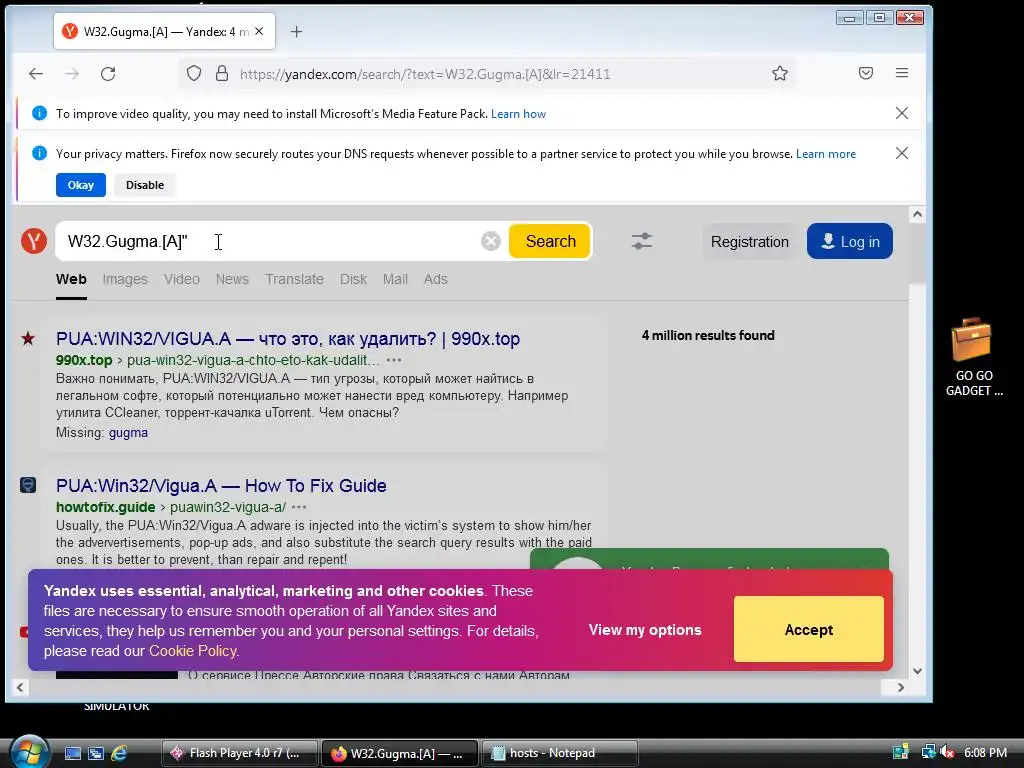Click the site security padlock icon

tap(222, 73)
